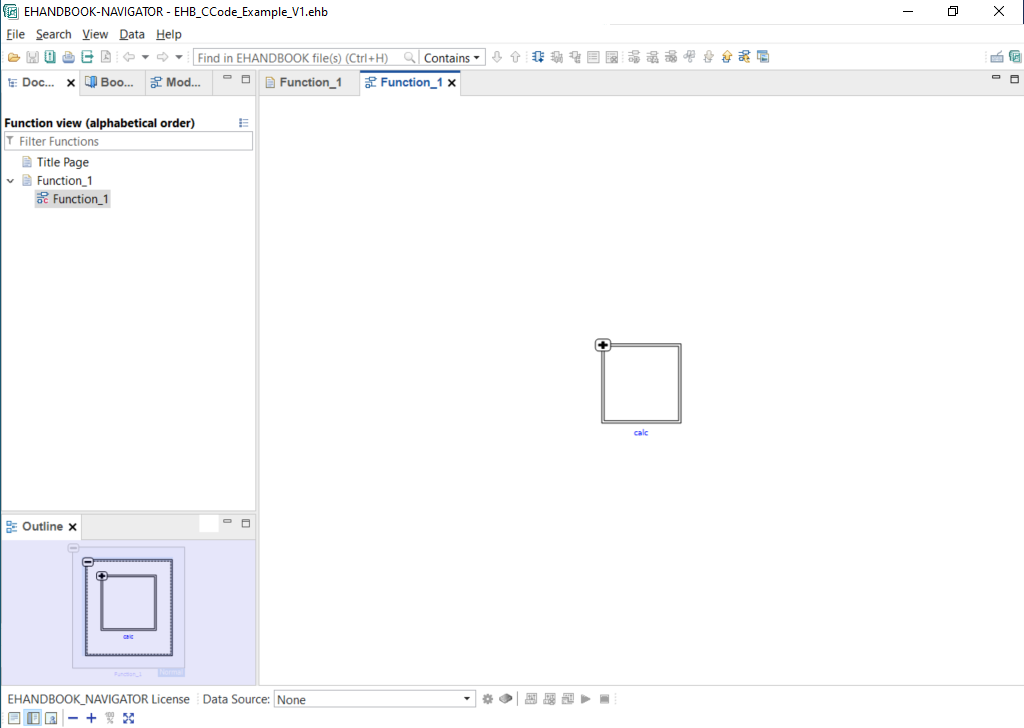Click the print icon in toolbar
This screenshot has width=1024, height=728.
tap(68, 57)
